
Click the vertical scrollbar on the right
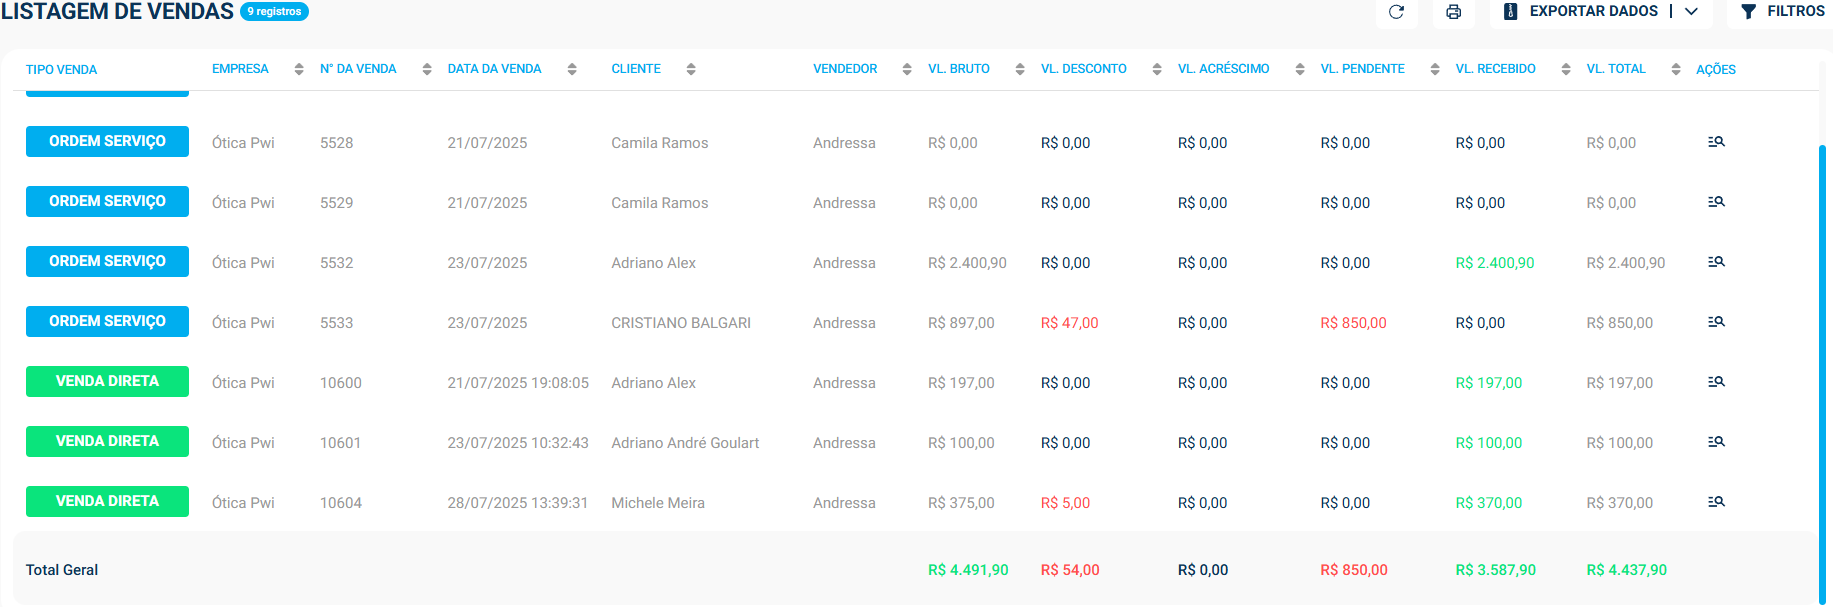pos(1822,370)
